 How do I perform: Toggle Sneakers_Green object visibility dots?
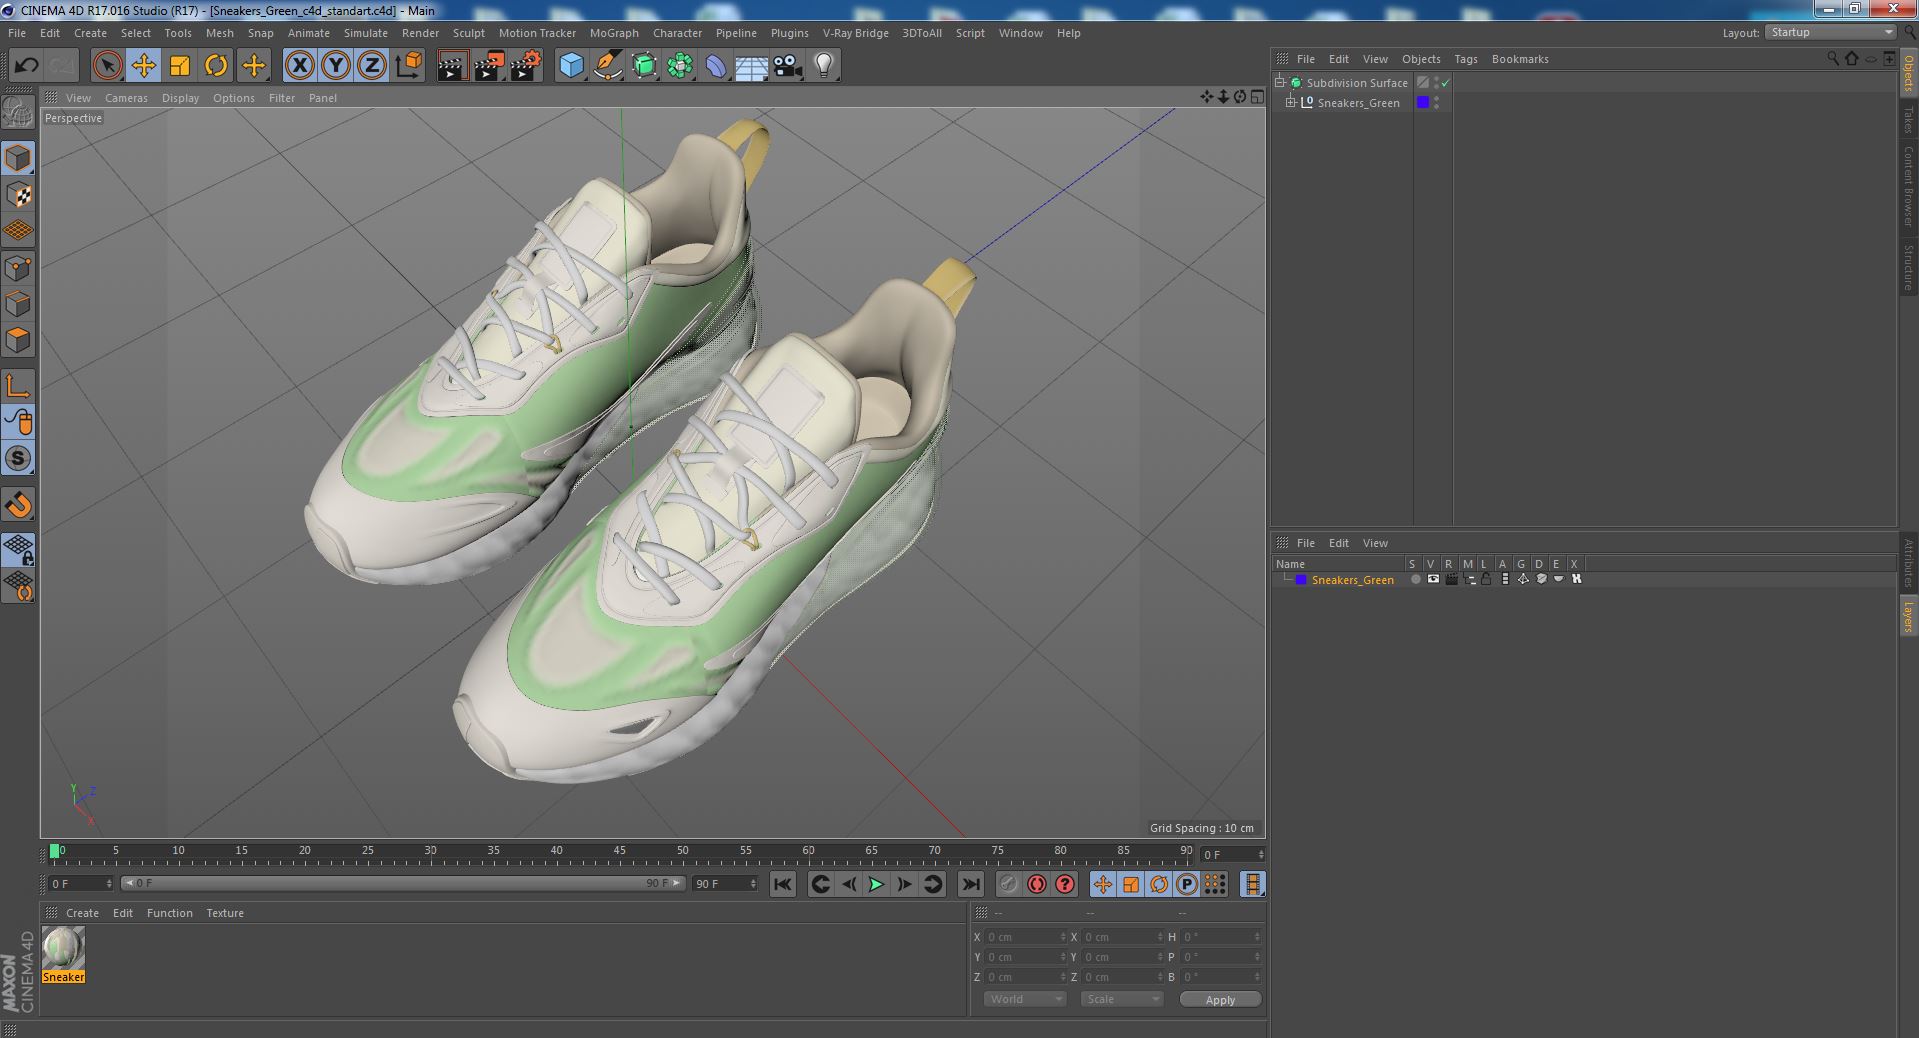[1436, 103]
